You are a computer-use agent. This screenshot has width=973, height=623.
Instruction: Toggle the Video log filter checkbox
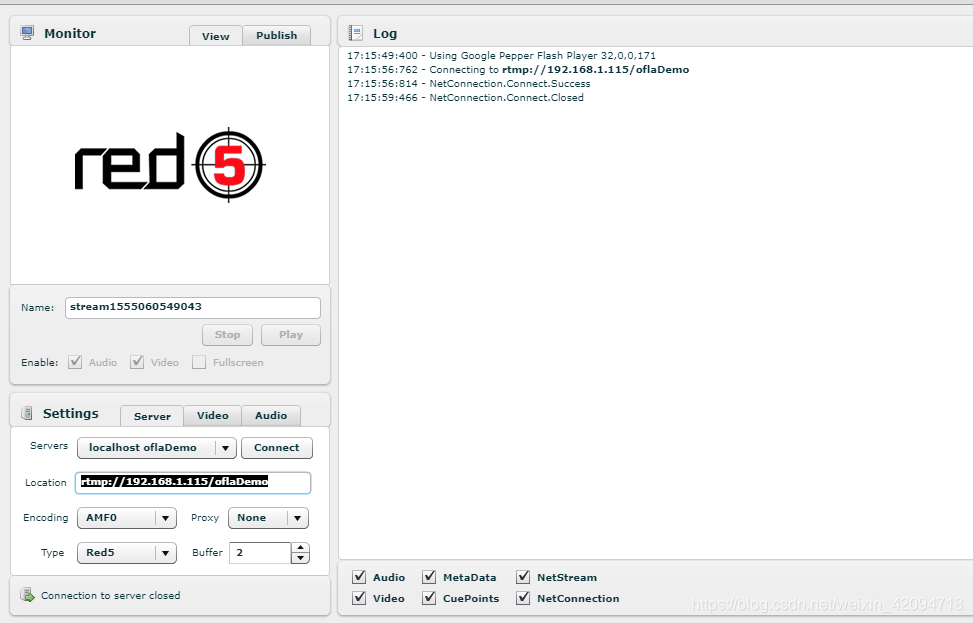[359, 598]
